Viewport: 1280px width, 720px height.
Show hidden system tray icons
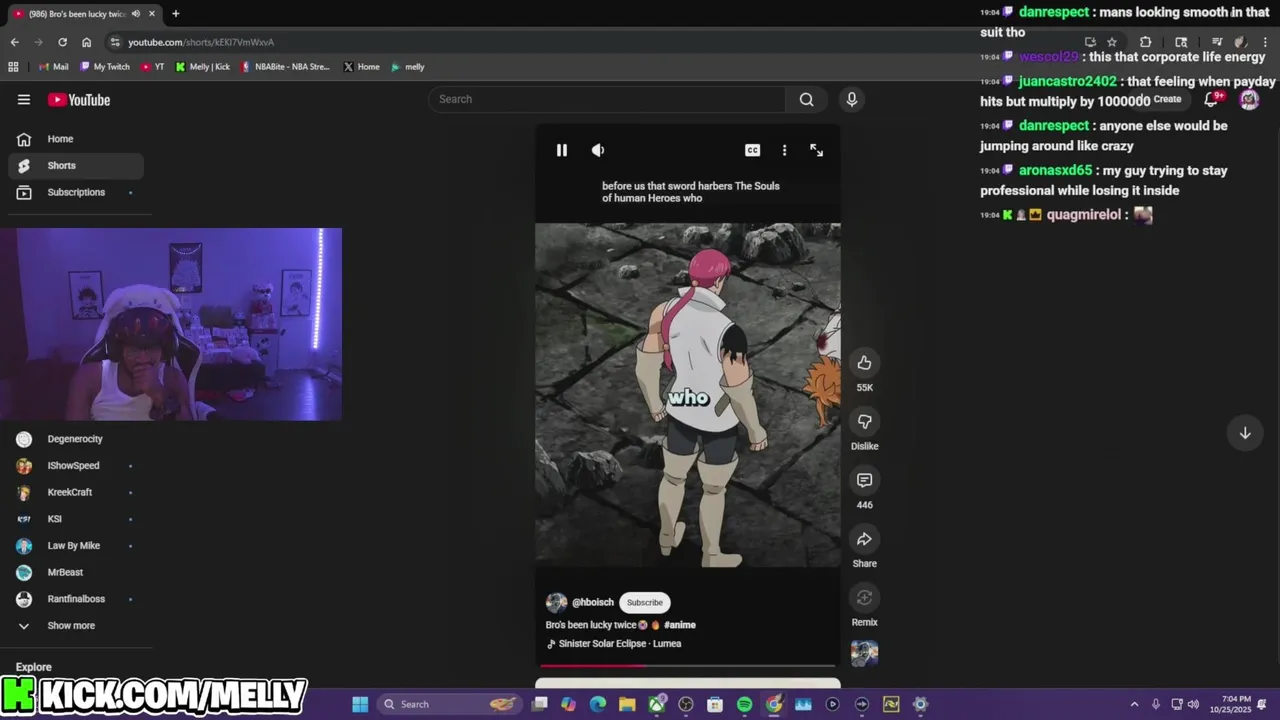point(1134,704)
